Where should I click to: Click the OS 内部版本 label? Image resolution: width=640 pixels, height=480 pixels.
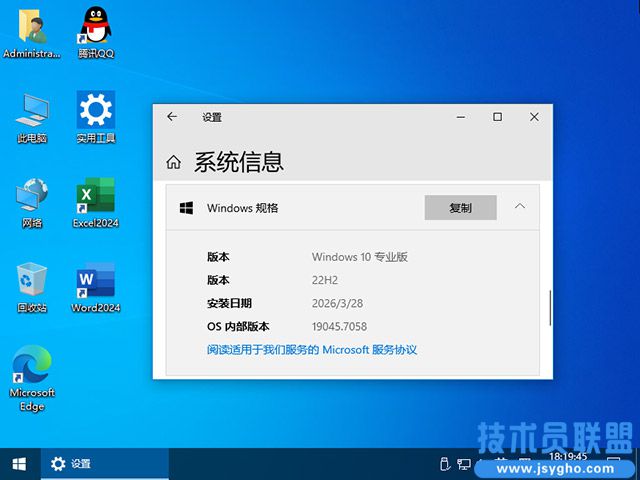tap(238, 327)
